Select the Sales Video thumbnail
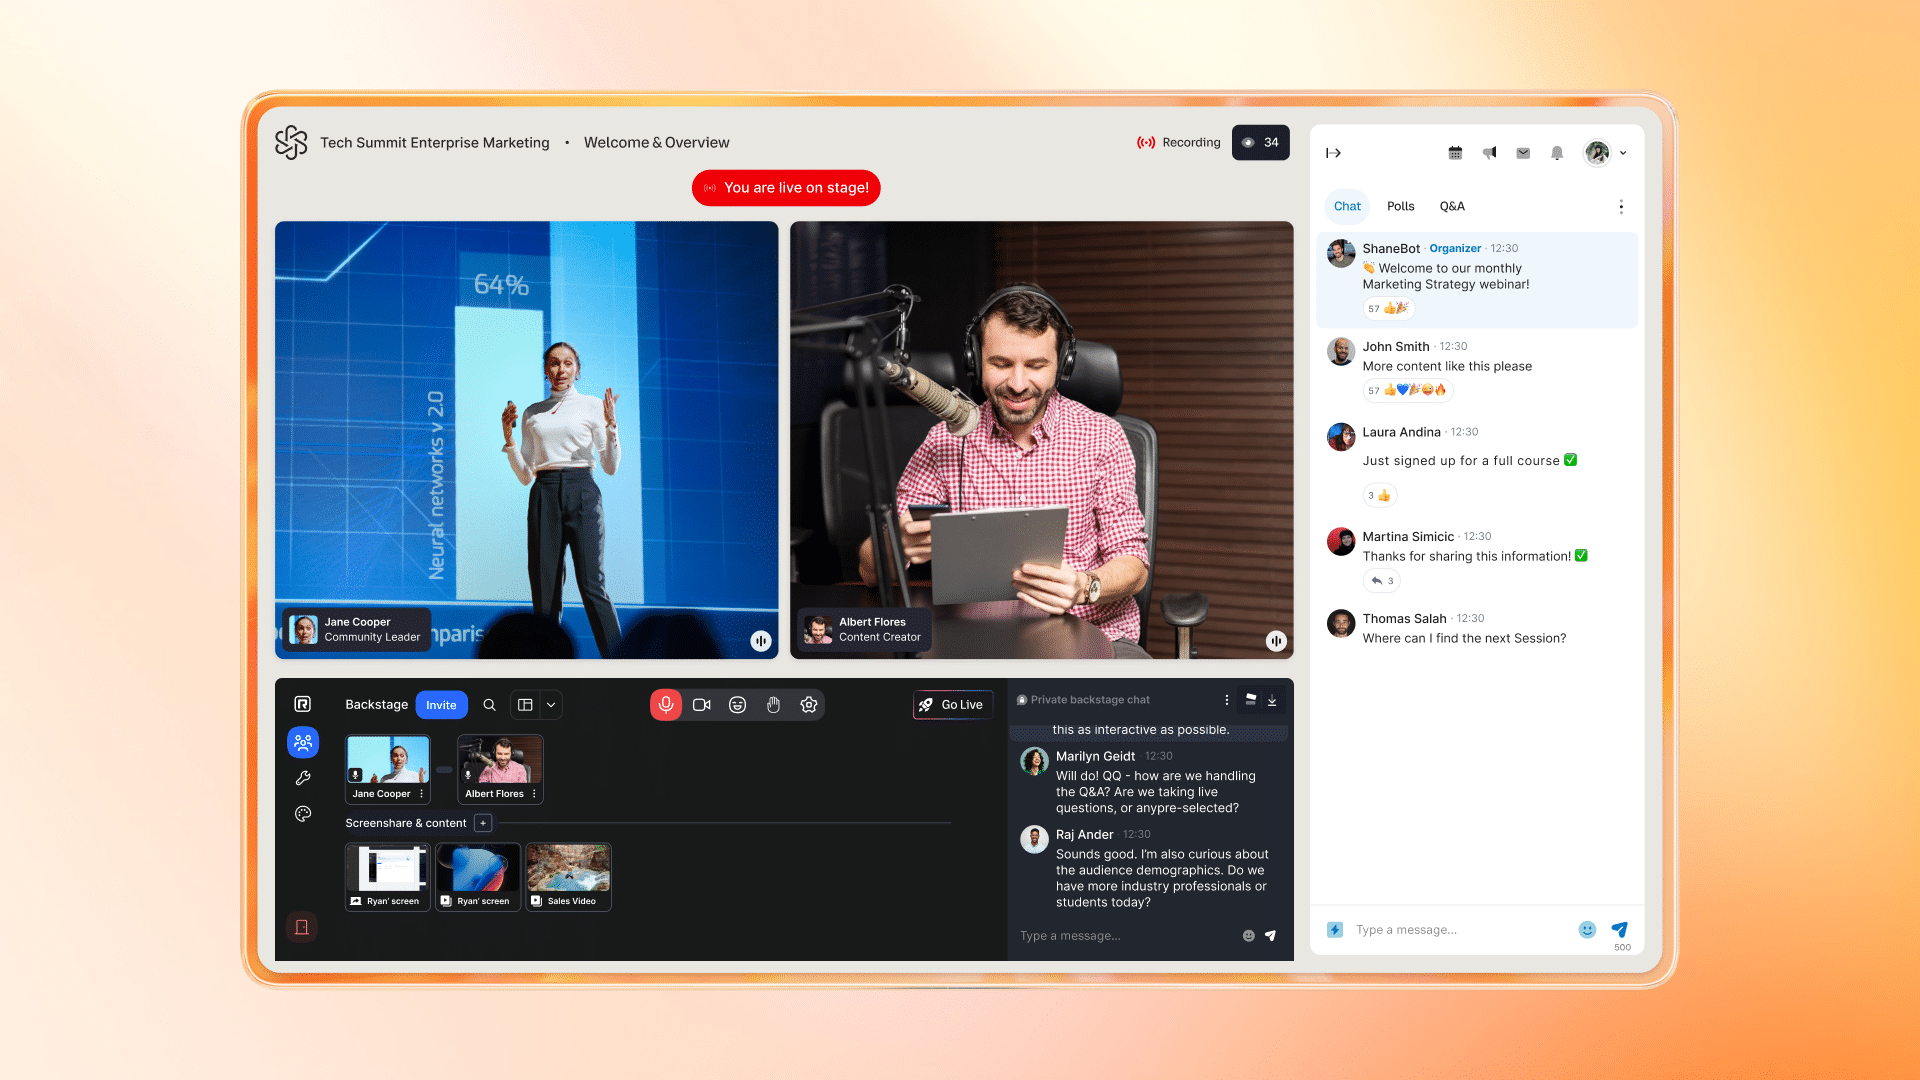 pos(568,876)
